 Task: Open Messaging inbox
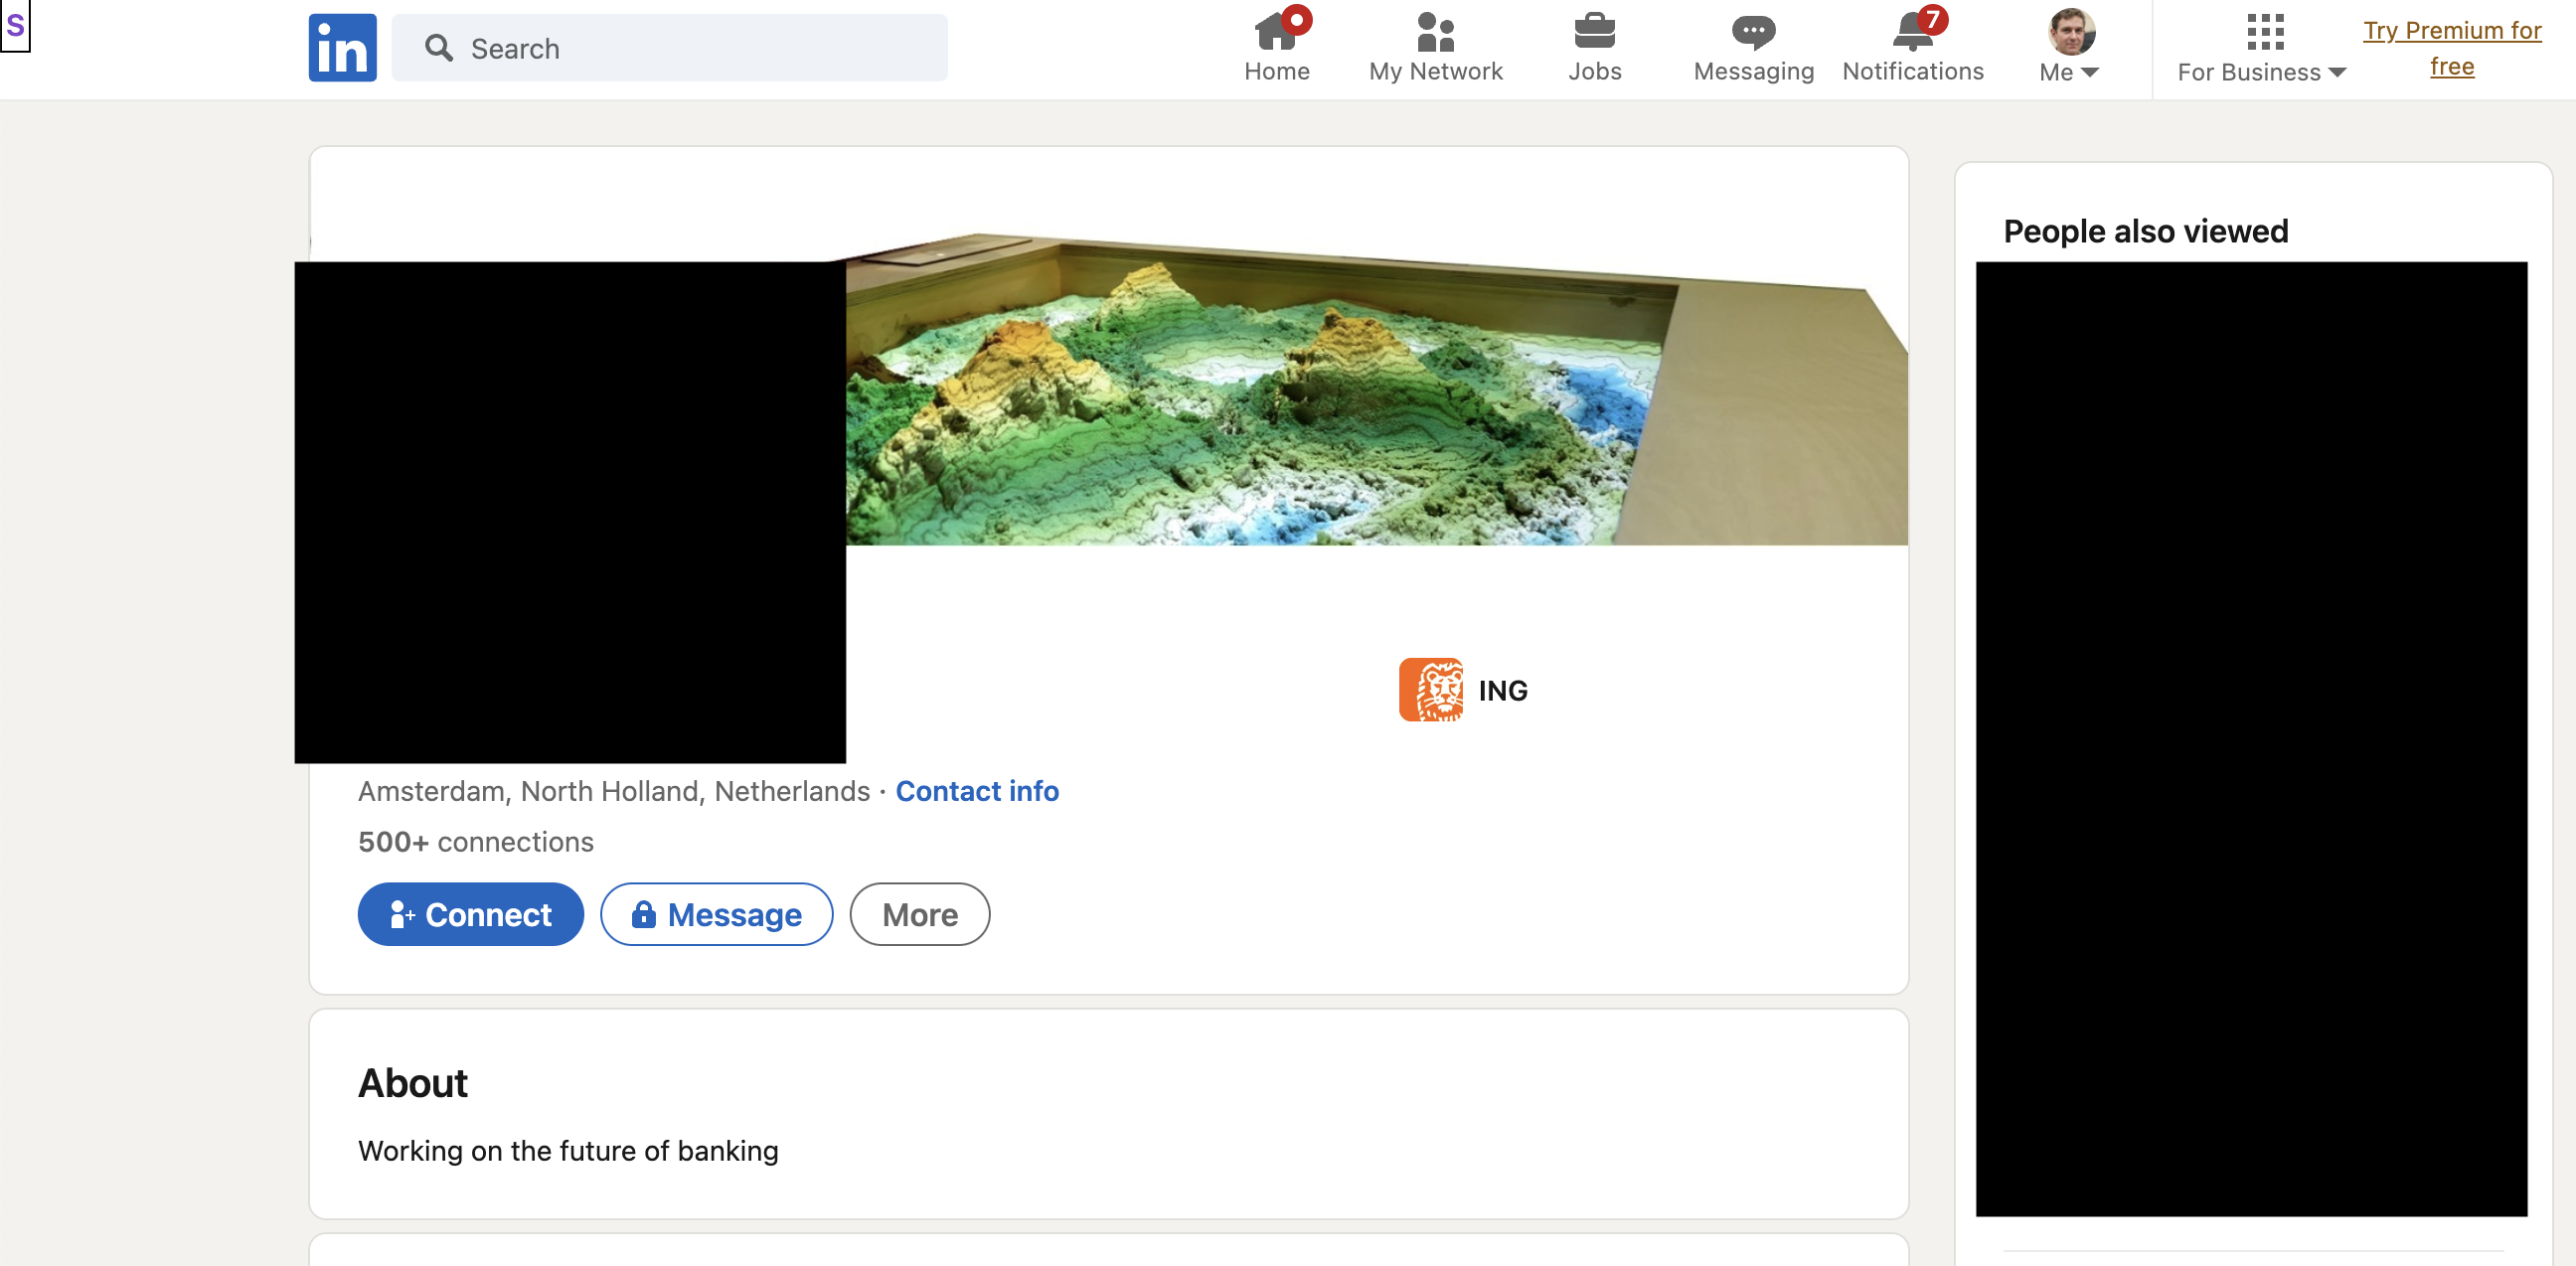(x=1753, y=48)
